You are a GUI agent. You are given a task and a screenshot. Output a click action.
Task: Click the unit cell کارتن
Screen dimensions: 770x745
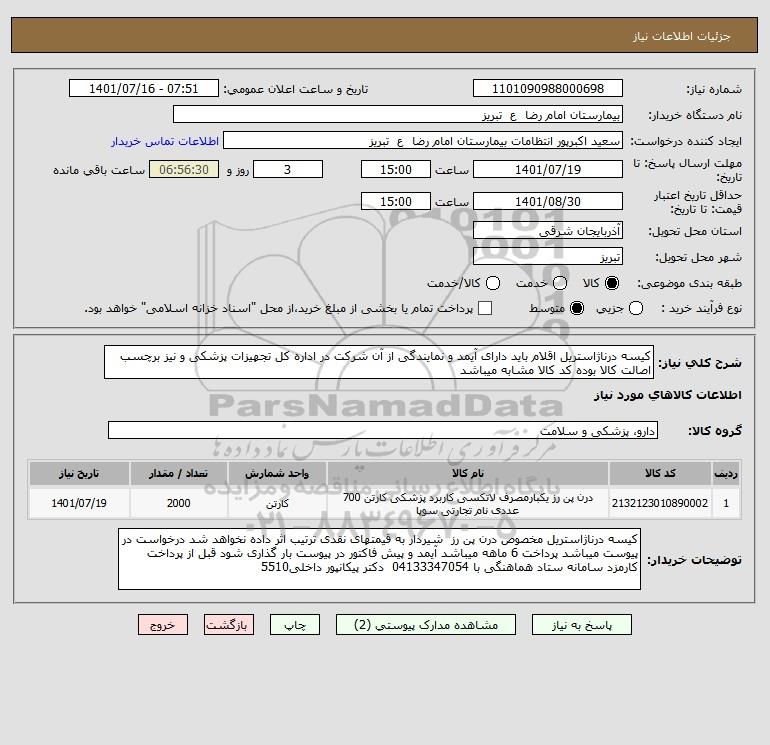(x=277, y=503)
